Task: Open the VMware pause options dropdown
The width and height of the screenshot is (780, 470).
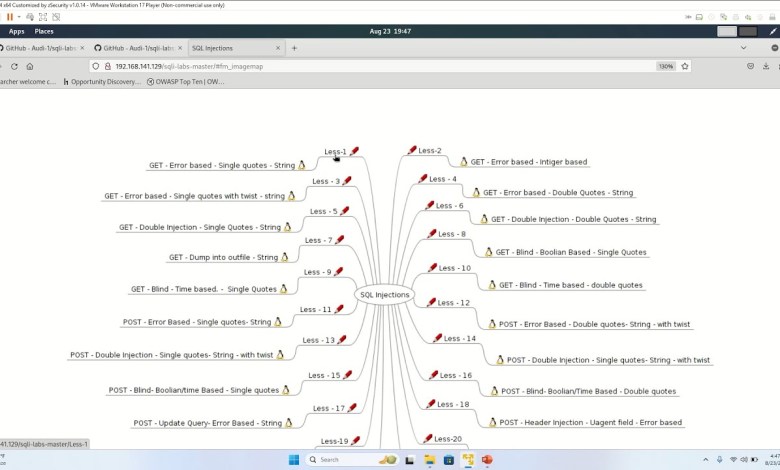Action: (21, 17)
